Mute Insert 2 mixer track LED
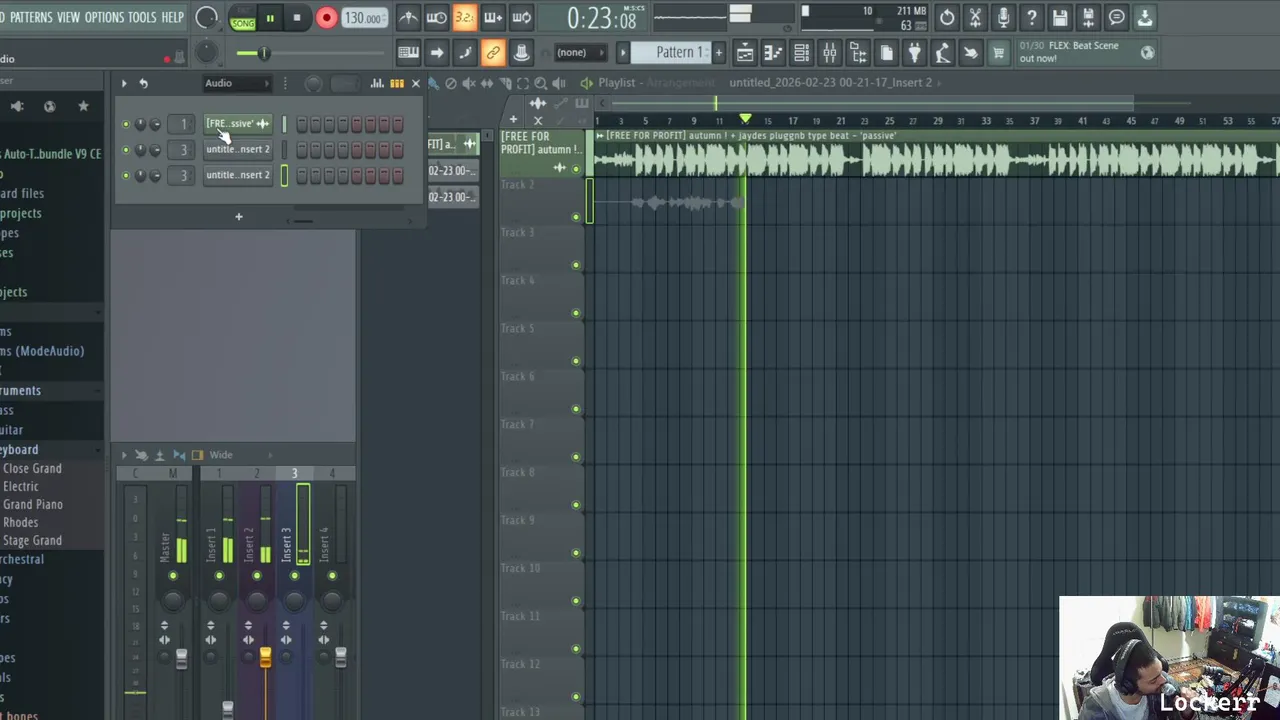 (x=257, y=576)
